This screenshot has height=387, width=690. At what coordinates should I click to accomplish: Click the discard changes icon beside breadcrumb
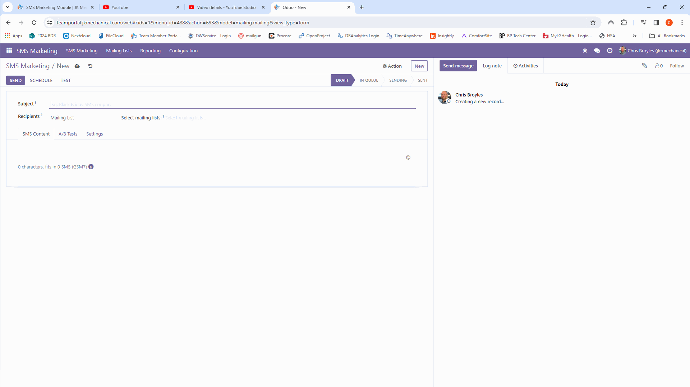pos(90,66)
